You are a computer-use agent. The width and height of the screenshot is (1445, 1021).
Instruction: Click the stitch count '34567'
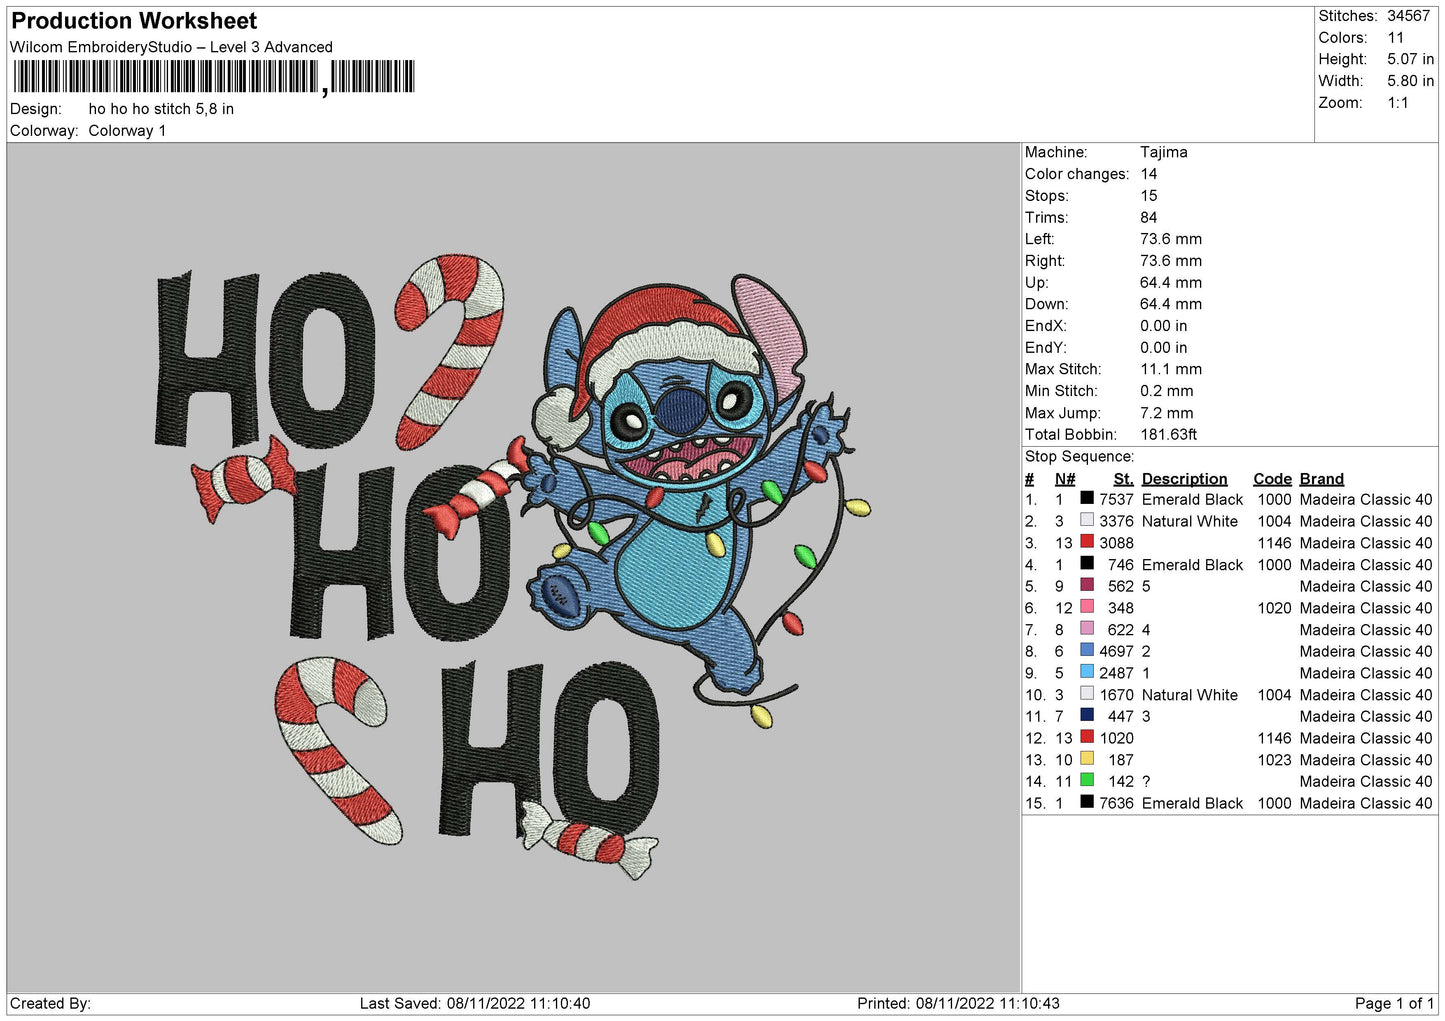[1408, 16]
